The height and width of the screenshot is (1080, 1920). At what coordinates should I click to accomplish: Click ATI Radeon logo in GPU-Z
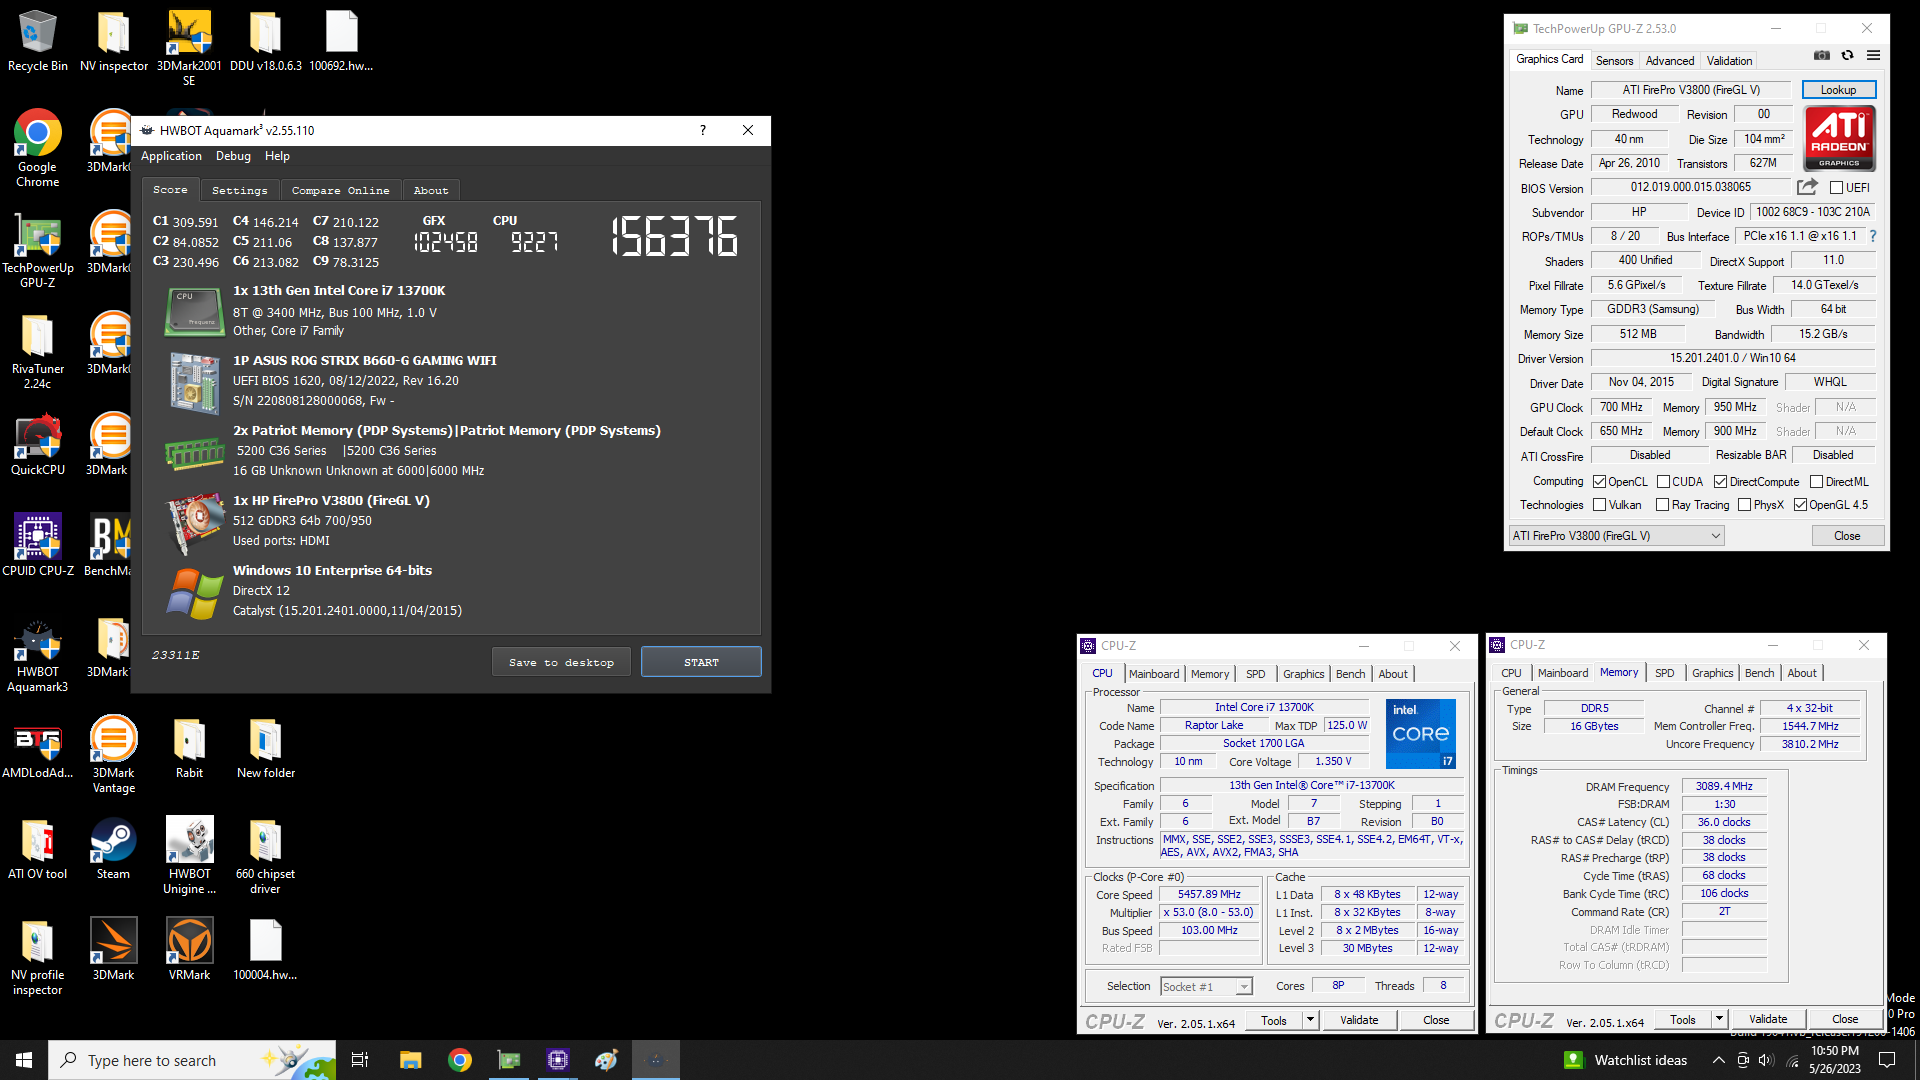1839,139
